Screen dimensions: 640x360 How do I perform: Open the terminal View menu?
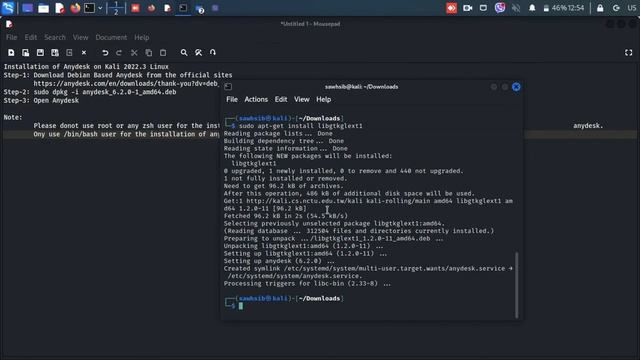[x=302, y=100]
